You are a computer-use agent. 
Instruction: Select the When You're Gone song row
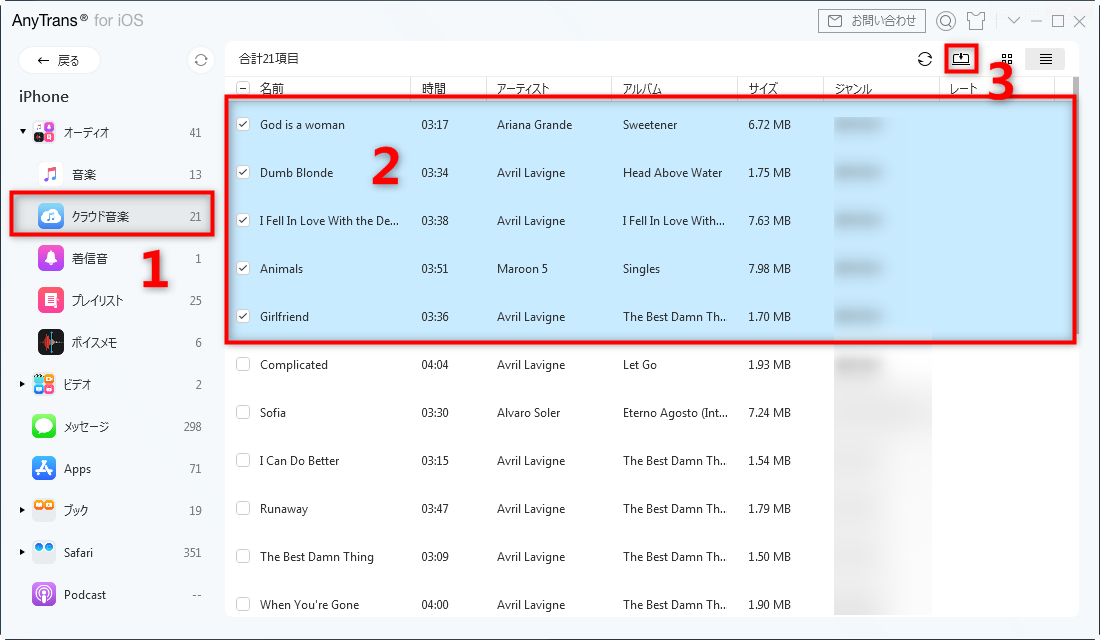pyautogui.click(x=650, y=604)
